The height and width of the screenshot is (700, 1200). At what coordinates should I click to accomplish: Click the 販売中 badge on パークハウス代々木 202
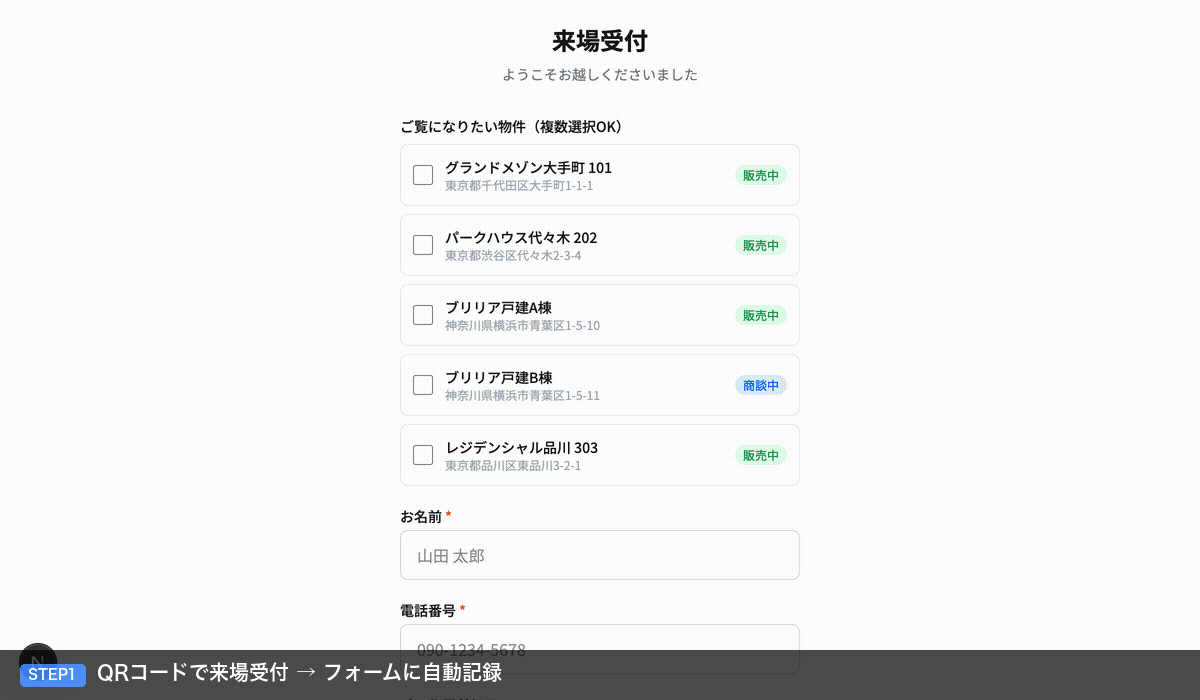coord(760,245)
